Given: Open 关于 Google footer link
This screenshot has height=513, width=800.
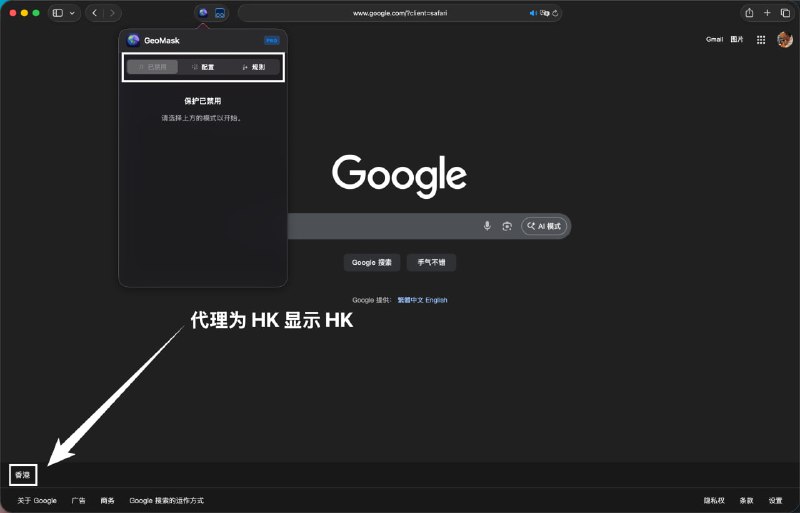Looking at the screenshot, I should (37, 501).
